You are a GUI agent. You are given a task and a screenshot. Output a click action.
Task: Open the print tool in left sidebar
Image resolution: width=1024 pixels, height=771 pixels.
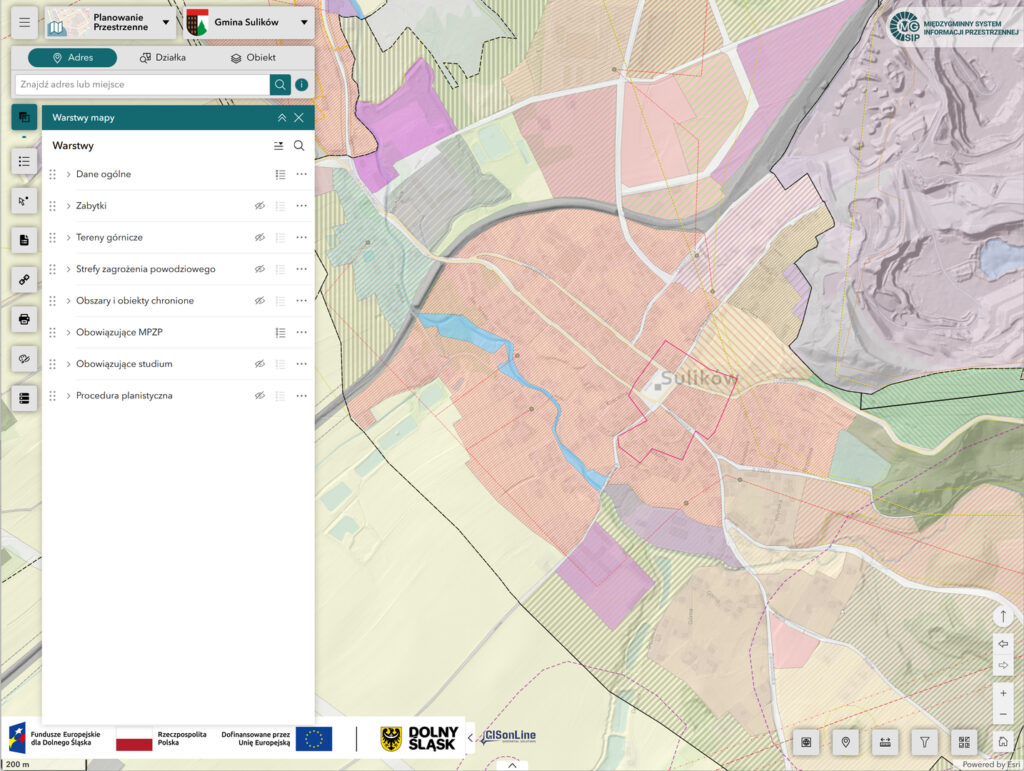pyautogui.click(x=25, y=319)
